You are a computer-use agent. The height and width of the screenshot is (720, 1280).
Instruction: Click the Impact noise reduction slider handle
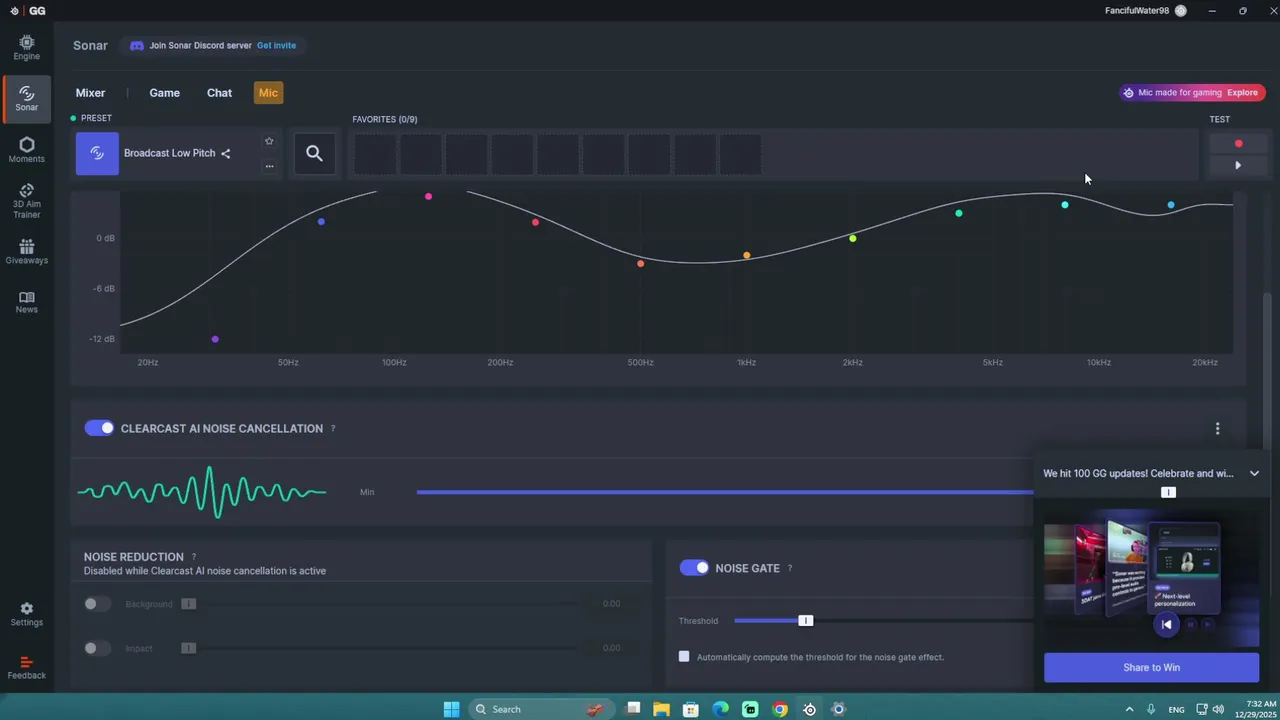point(188,648)
